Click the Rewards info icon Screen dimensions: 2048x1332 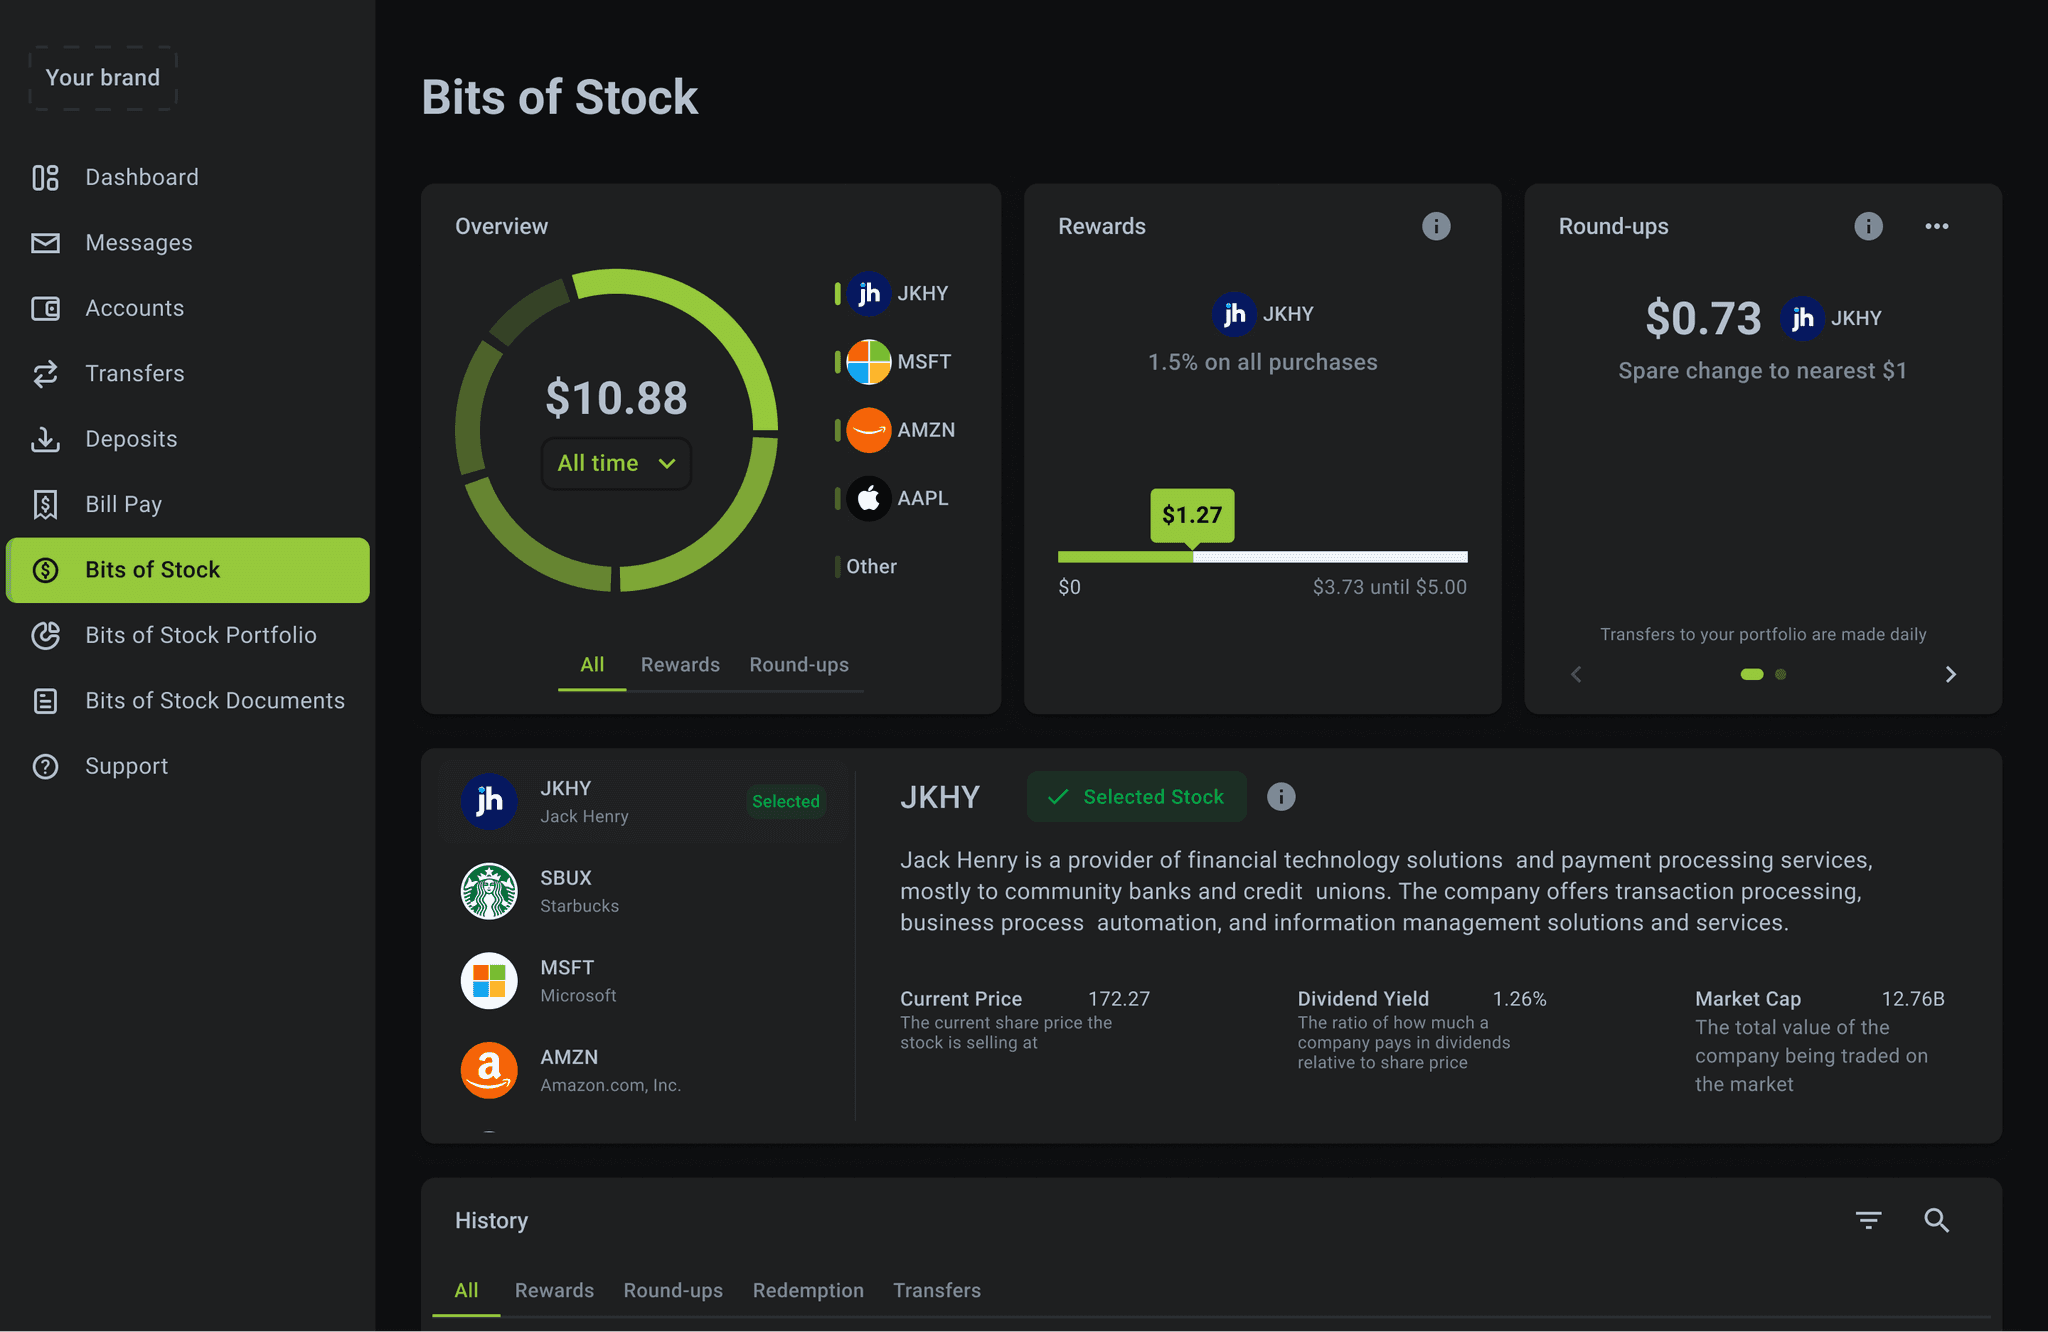click(1436, 226)
